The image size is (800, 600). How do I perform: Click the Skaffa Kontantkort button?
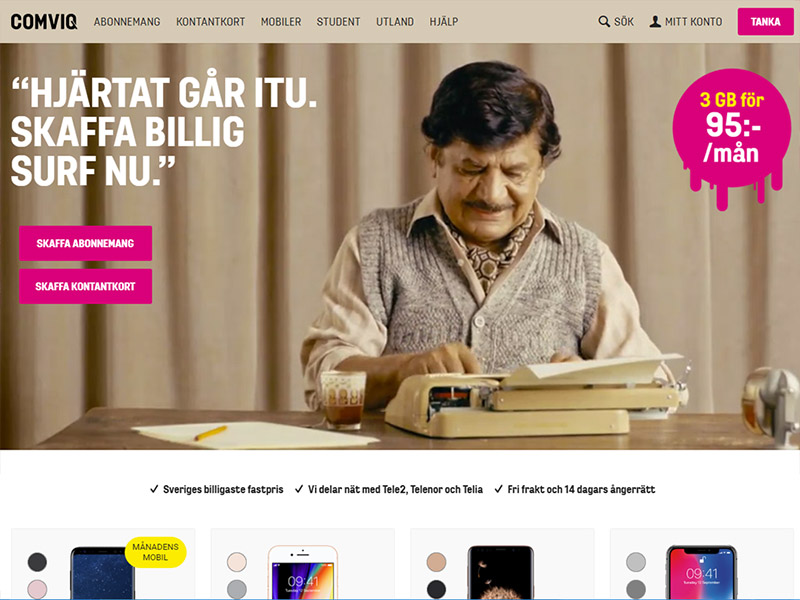[x=85, y=286]
